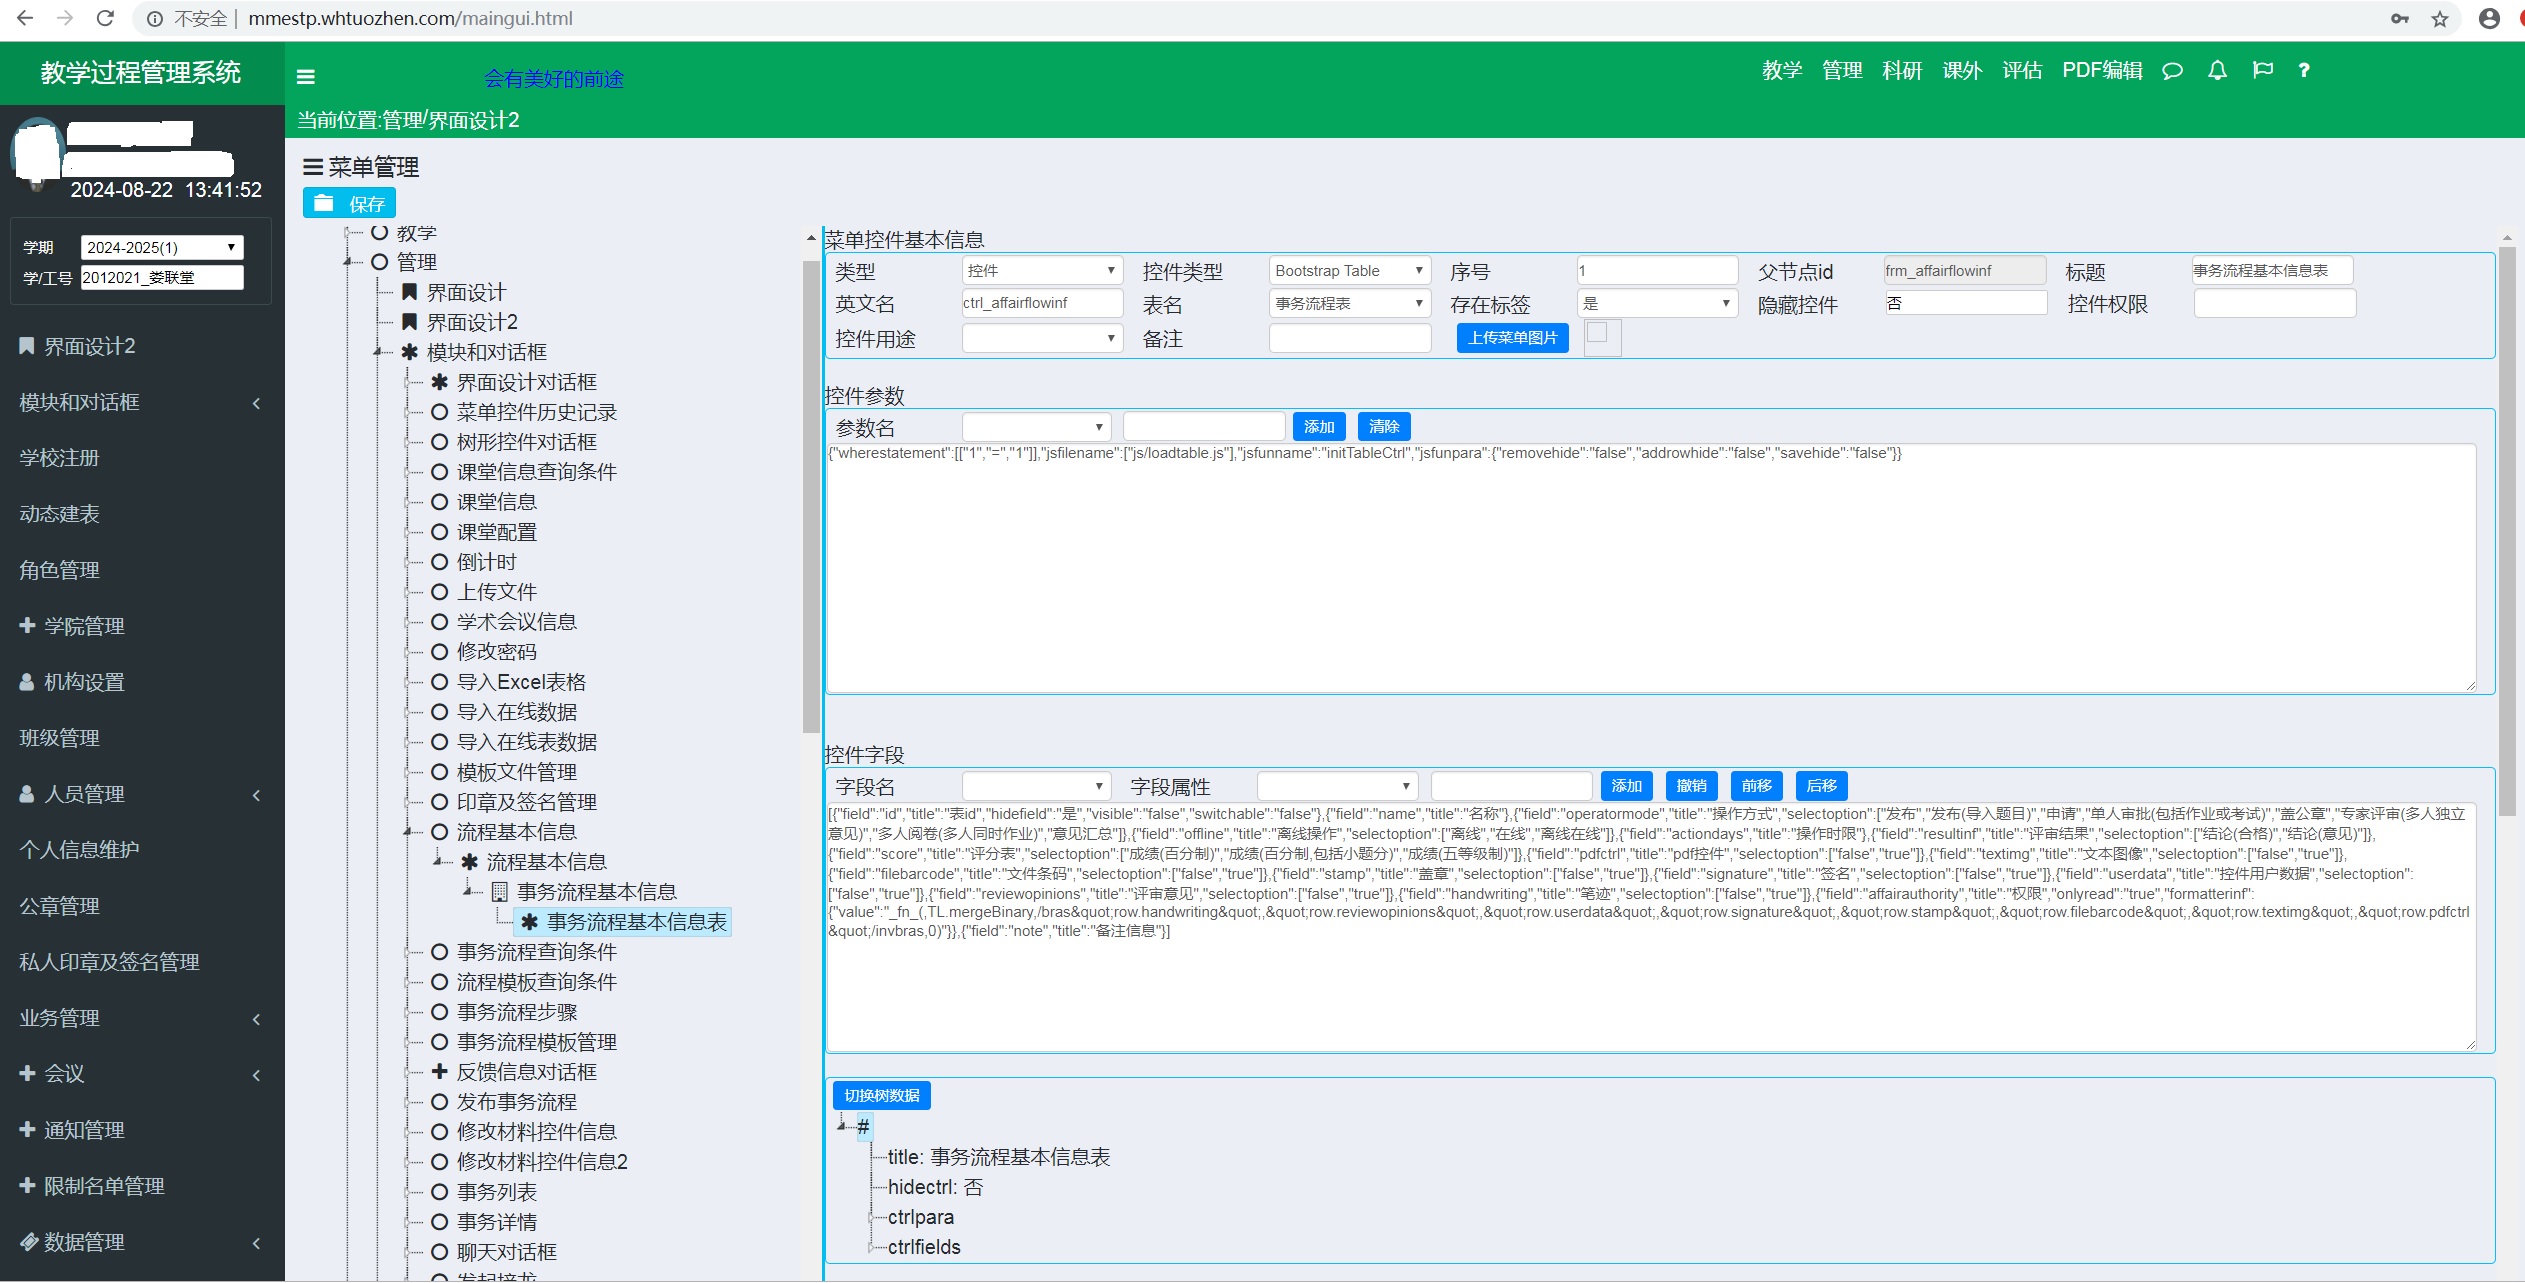The width and height of the screenshot is (2525, 1283).
Task: Click the hamburger menu toggle icon
Action: 306,76
